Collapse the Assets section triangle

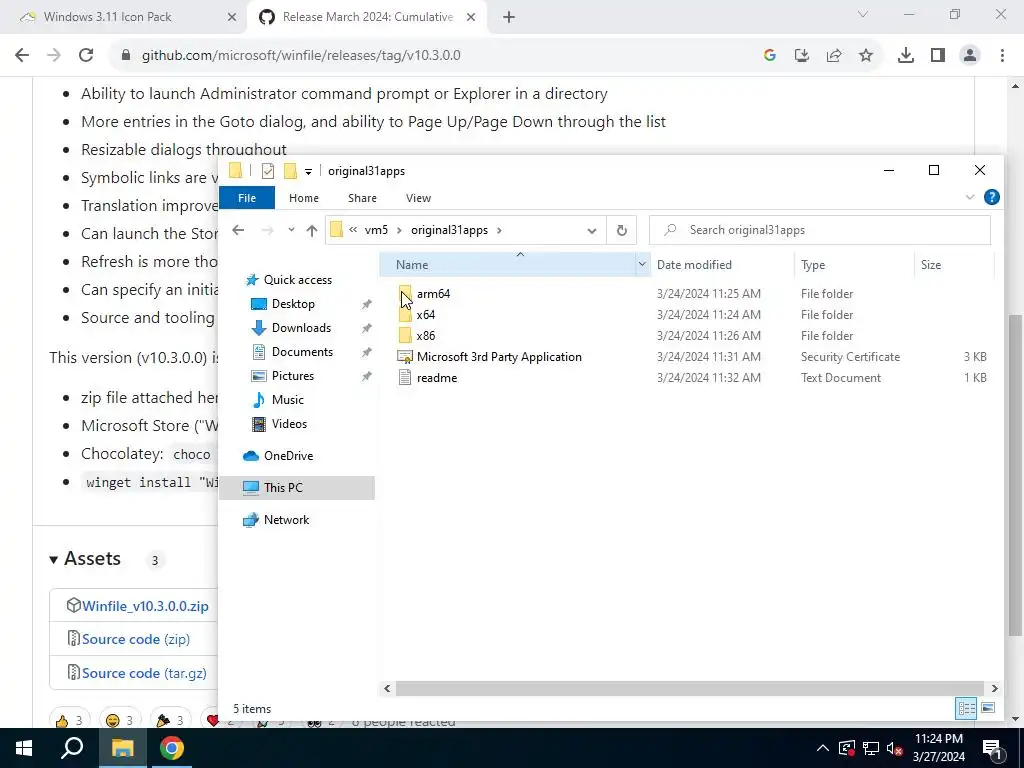54,560
